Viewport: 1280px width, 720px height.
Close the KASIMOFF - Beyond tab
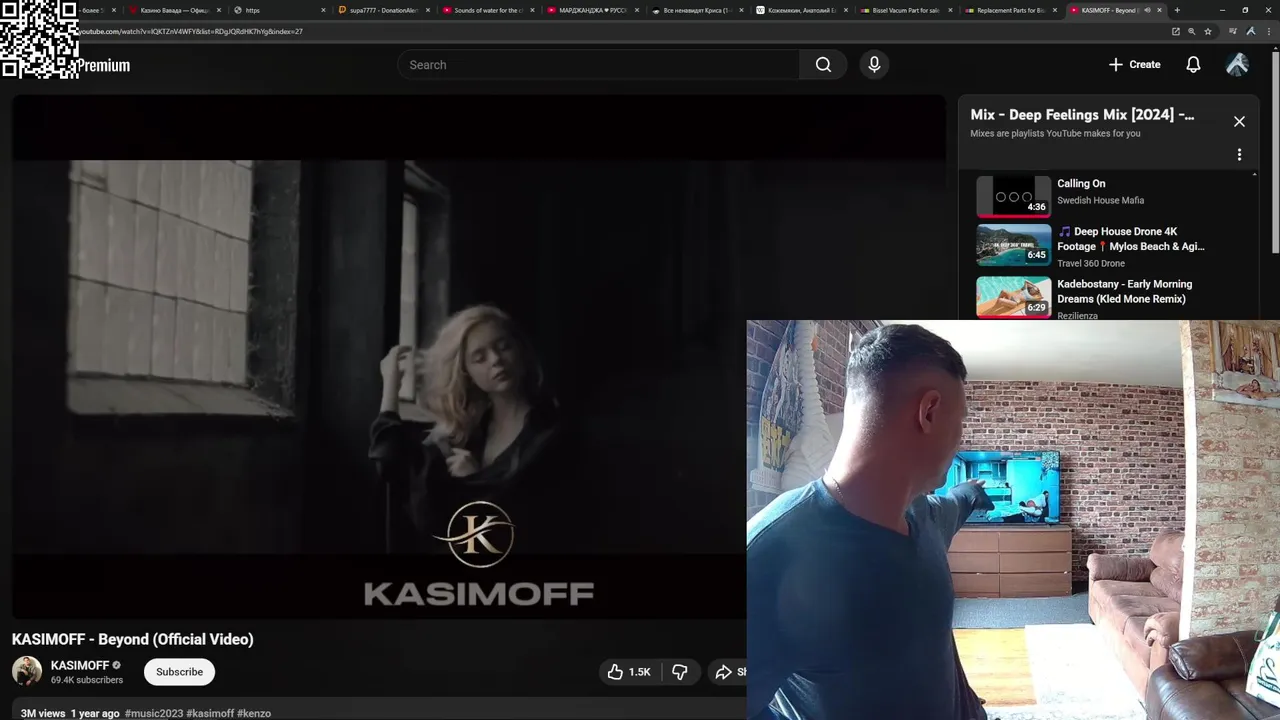pos(1160,10)
